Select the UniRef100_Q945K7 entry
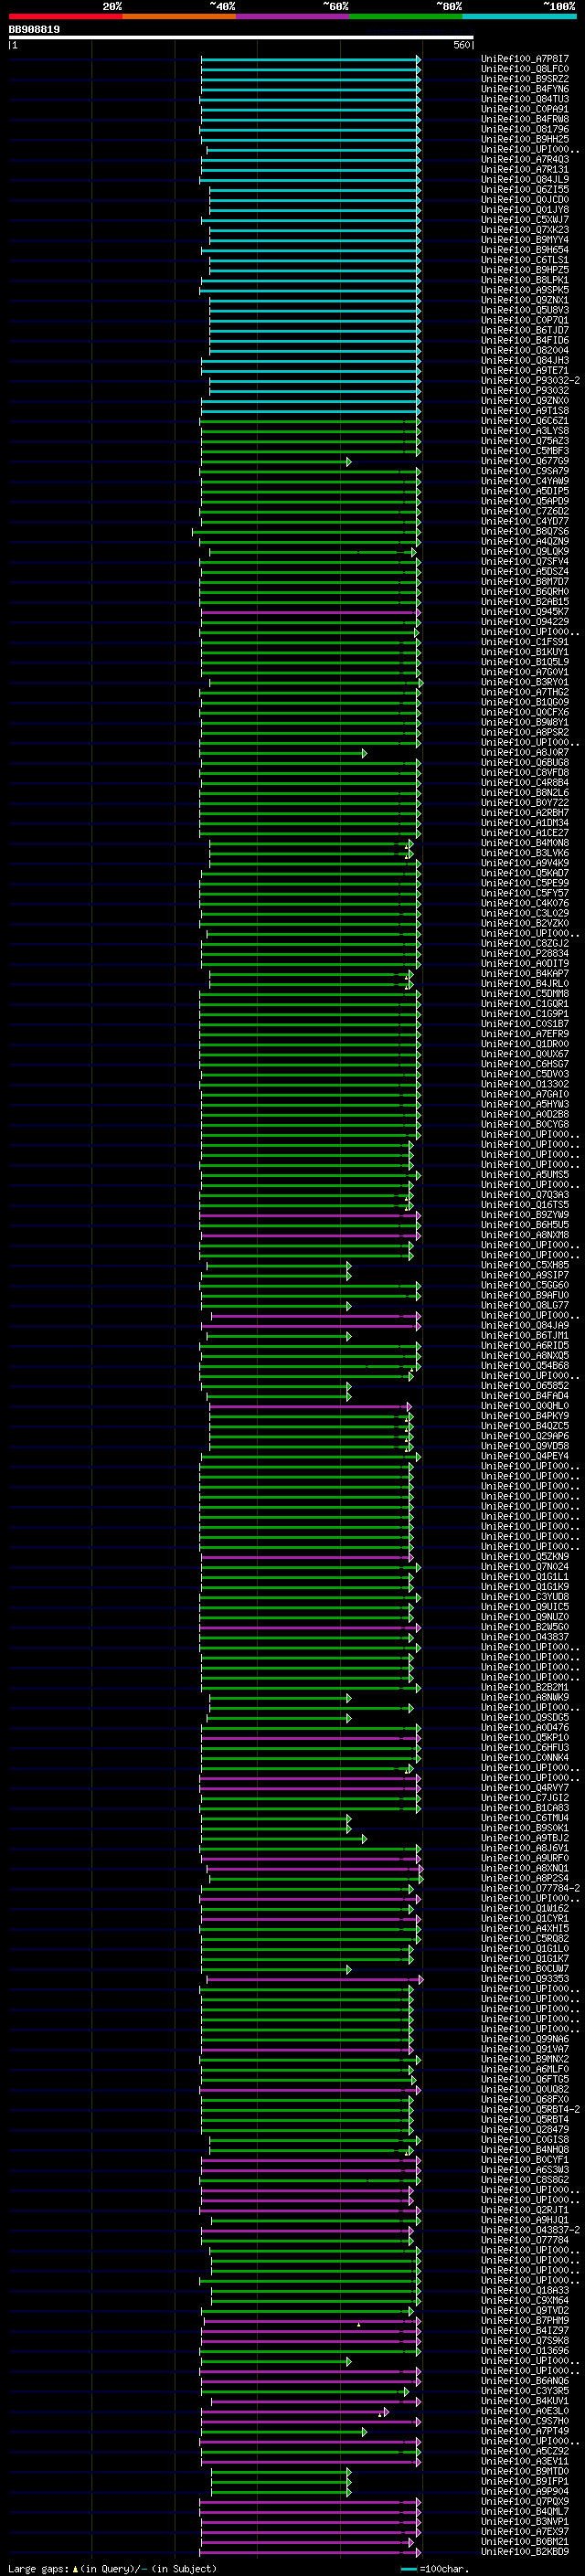The width and height of the screenshot is (585, 2576). 524,612
